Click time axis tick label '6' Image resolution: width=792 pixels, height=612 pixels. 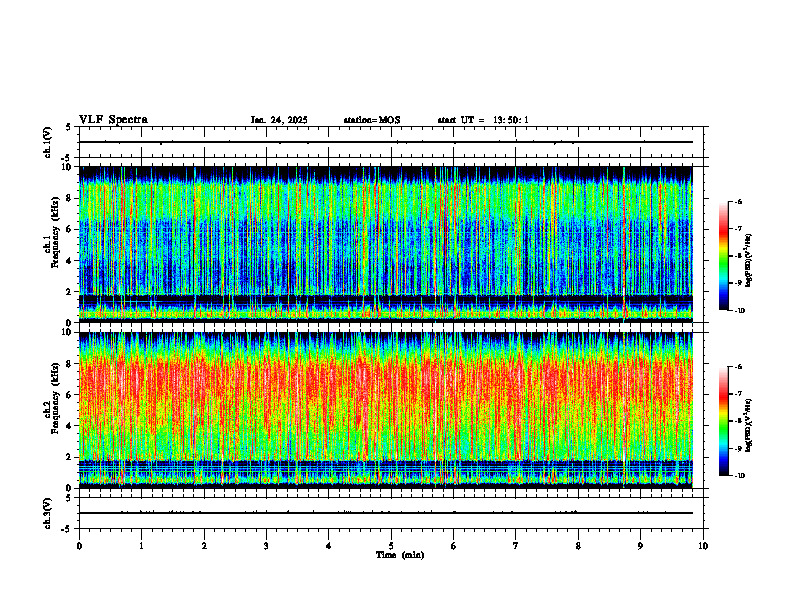coord(454,546)
